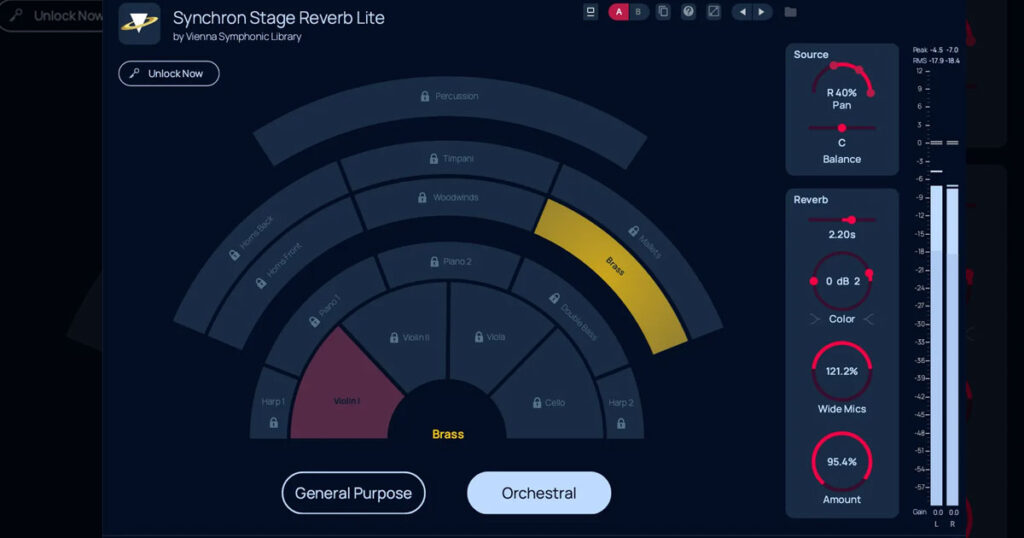Click the Amount knob showing 95.4%
1024x538 pixels.
pos(842,462)
